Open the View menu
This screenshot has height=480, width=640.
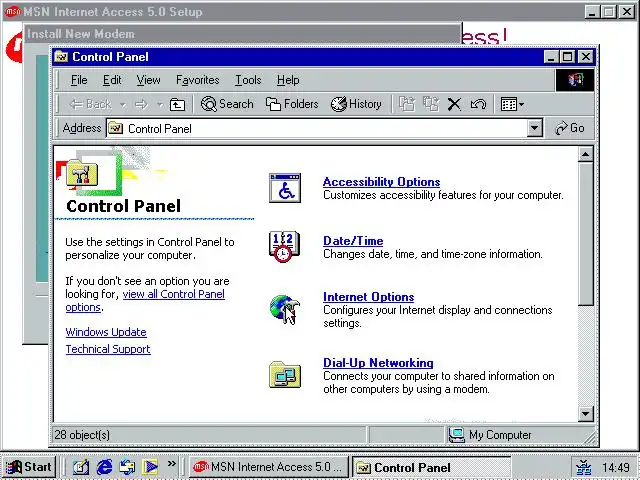(x=148, y=80)
